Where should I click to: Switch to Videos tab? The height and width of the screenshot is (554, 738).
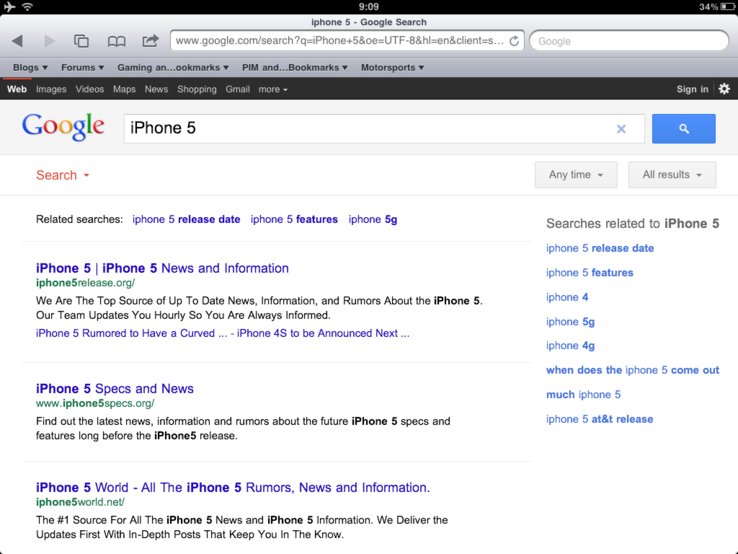[x=89, y=89]
